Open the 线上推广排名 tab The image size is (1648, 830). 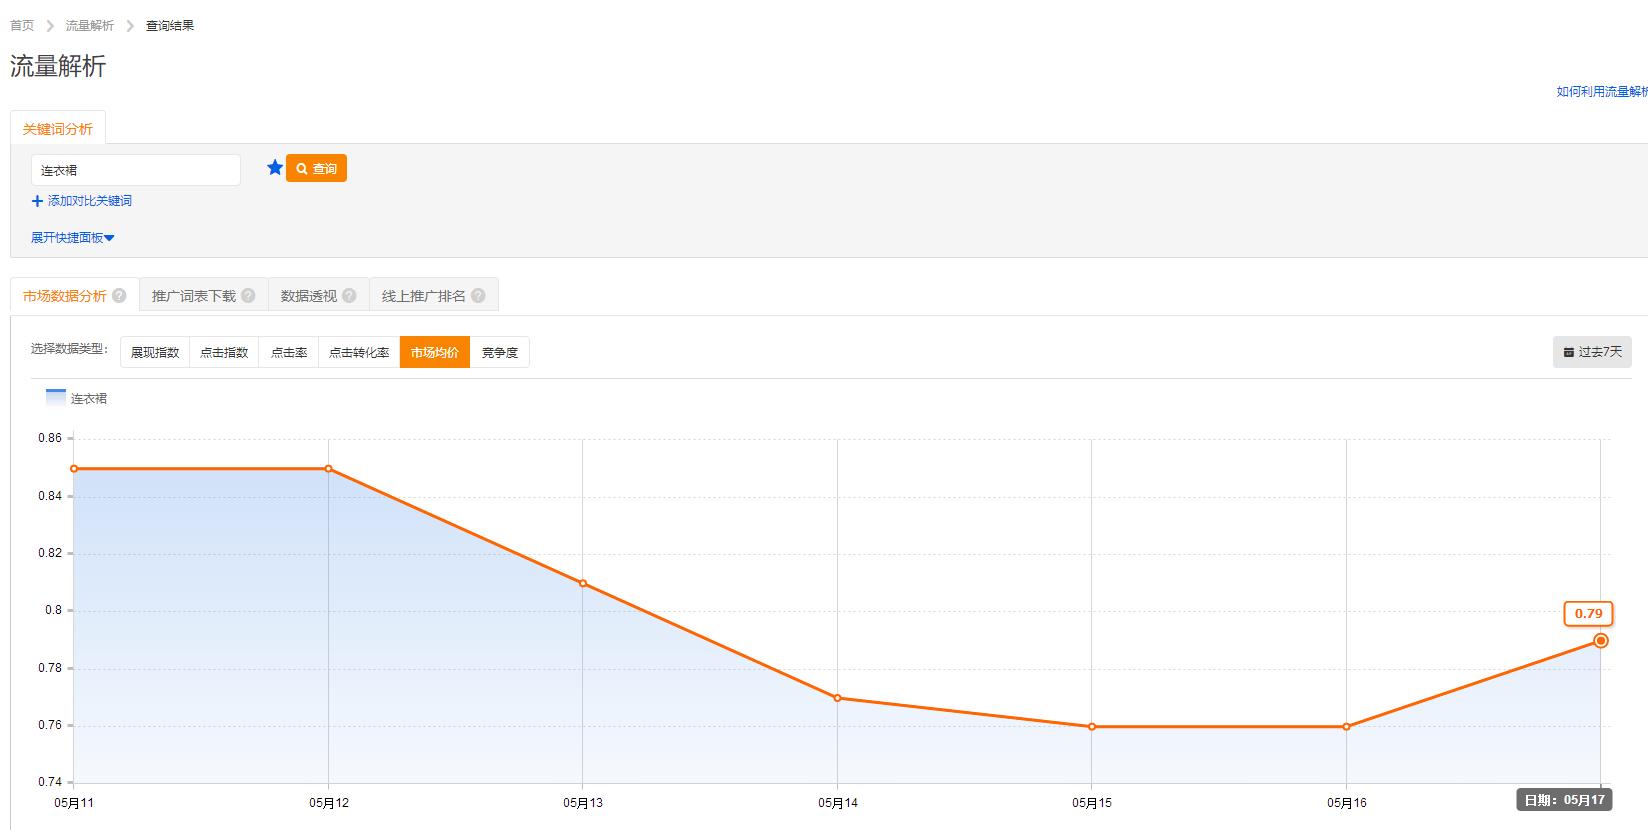tap(424, 296)
